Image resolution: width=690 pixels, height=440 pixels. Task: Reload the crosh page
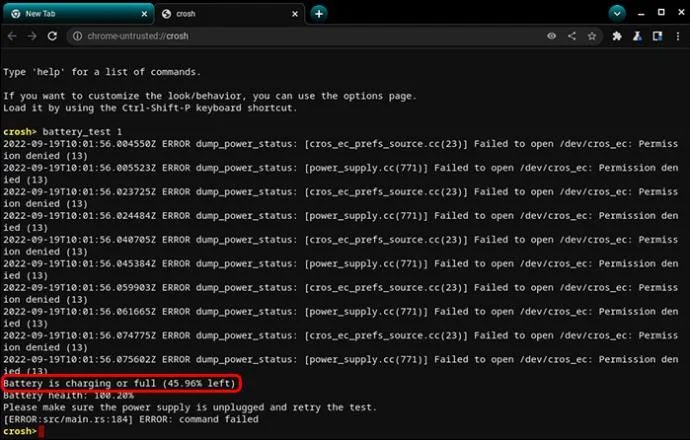pyautogui.click(x=52, y=36)
